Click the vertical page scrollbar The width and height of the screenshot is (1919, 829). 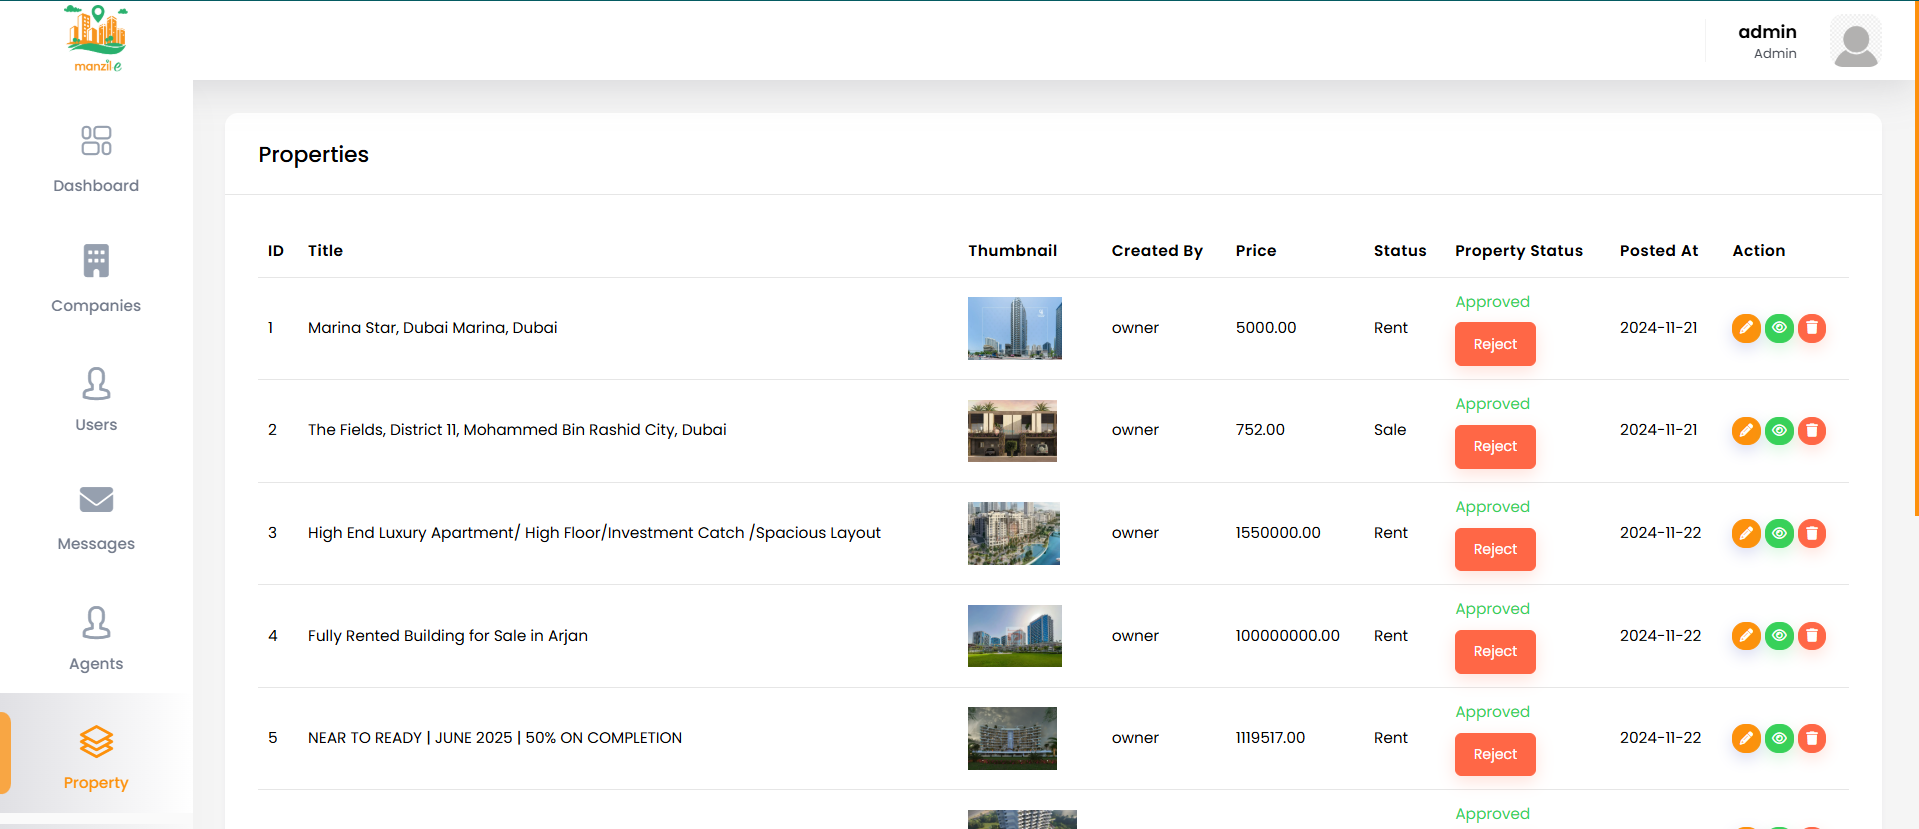1915,260
